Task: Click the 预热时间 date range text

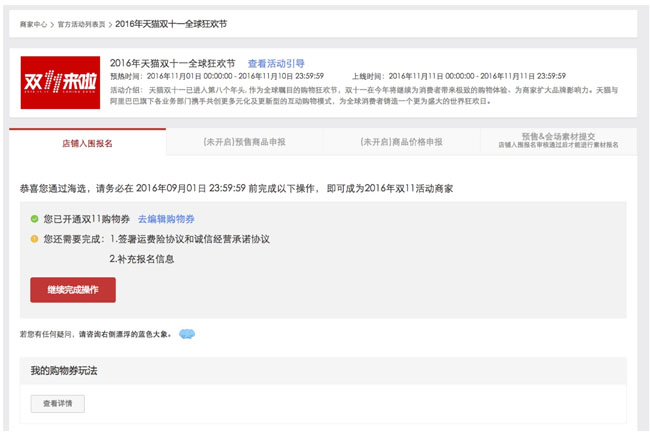Action: coord(217,76)
